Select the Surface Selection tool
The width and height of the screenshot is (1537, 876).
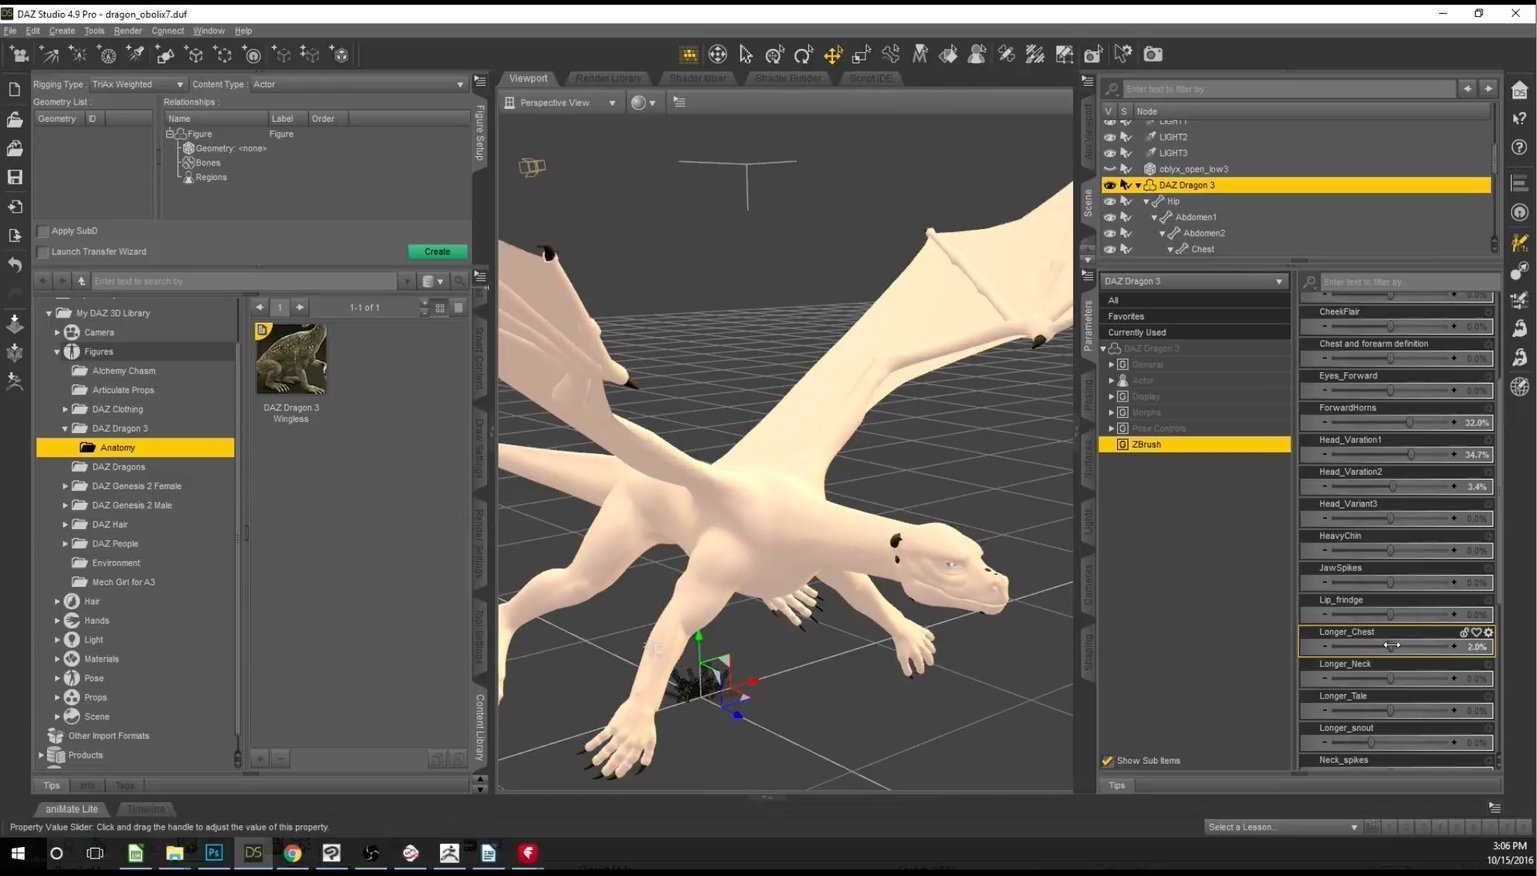948,54
